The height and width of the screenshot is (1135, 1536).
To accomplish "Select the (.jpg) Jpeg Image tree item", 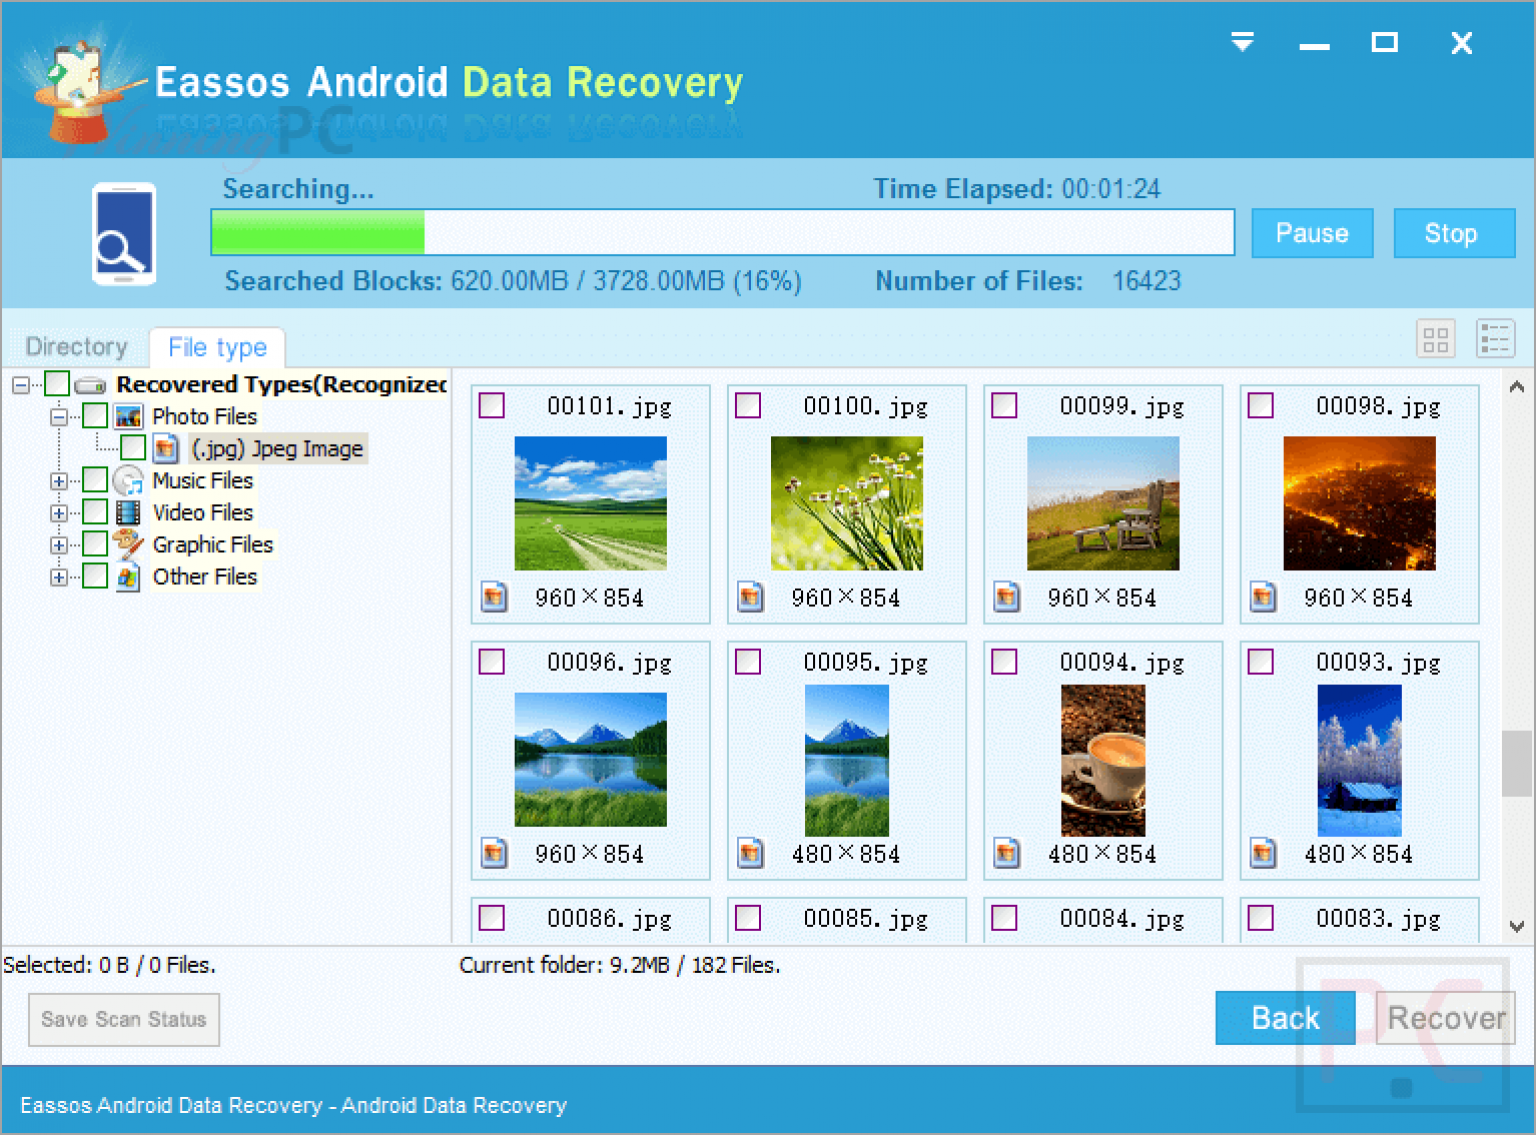I will pos(277,449).
